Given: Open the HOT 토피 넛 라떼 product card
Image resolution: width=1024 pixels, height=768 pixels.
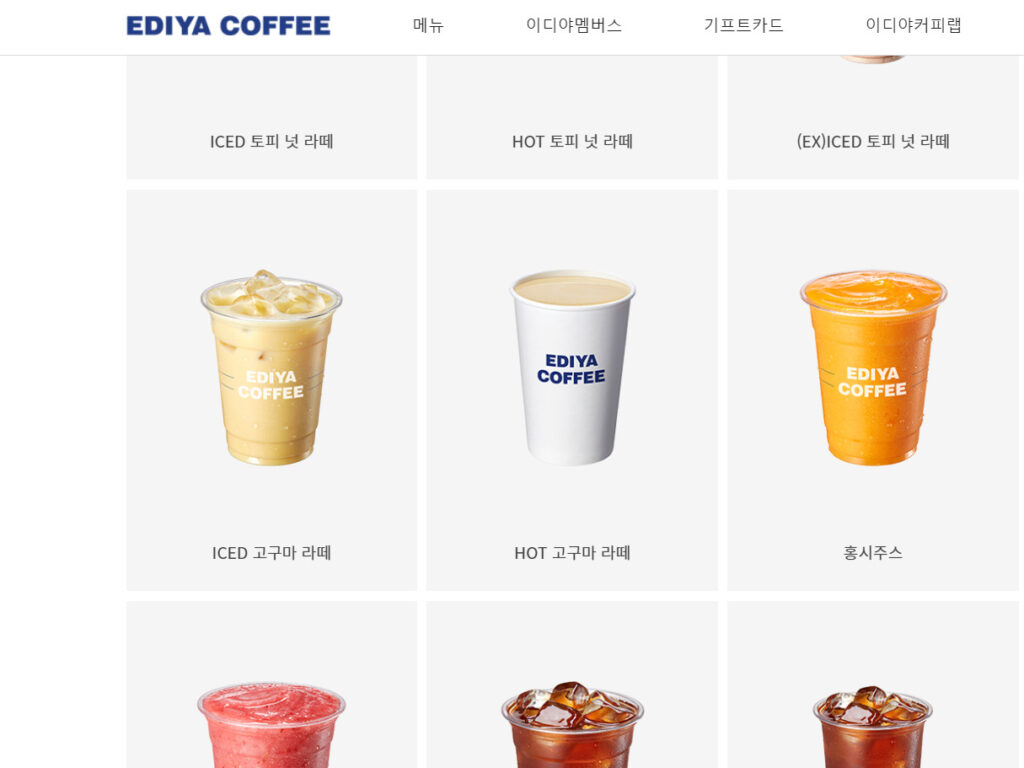Looking at the screenshot, I should (572, 118).
